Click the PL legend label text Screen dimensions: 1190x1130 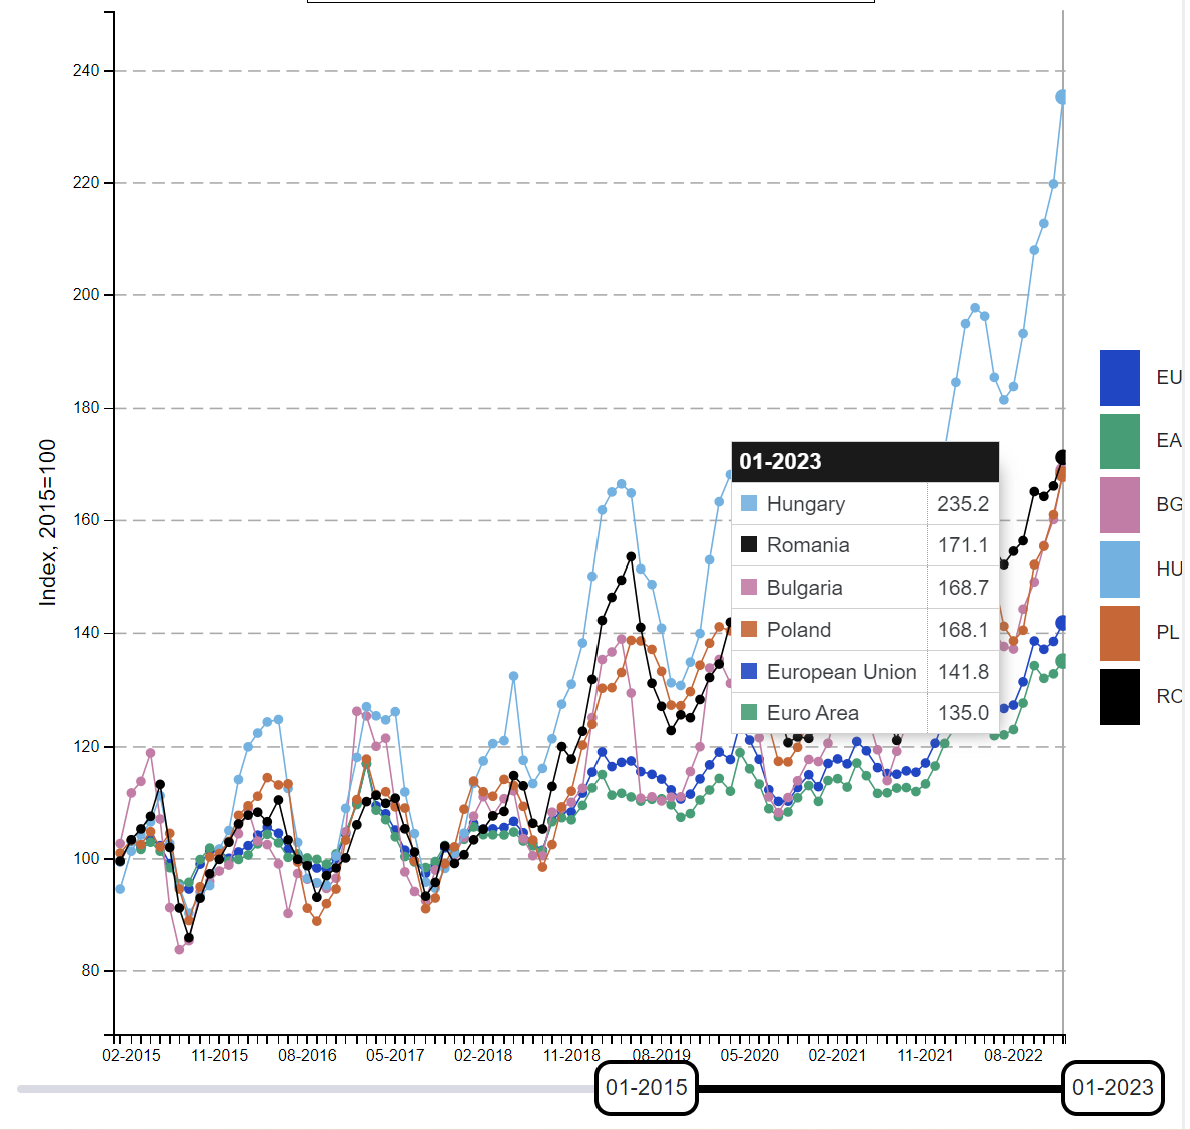point(1167,632)
